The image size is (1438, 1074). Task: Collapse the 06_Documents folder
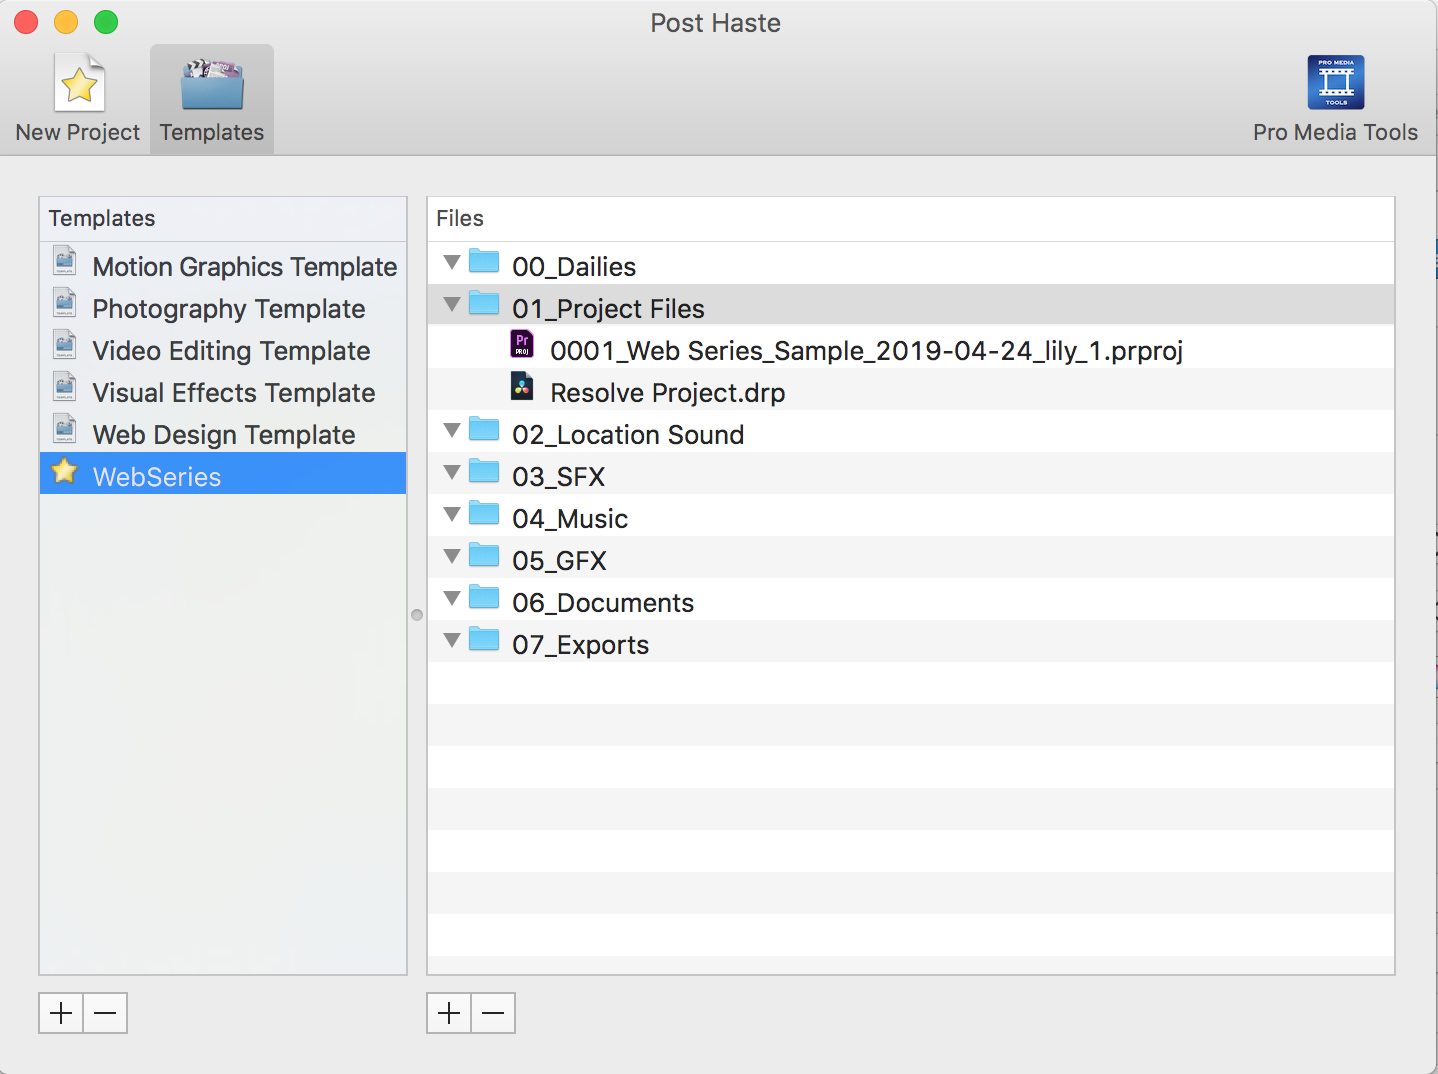click(452, 599)
